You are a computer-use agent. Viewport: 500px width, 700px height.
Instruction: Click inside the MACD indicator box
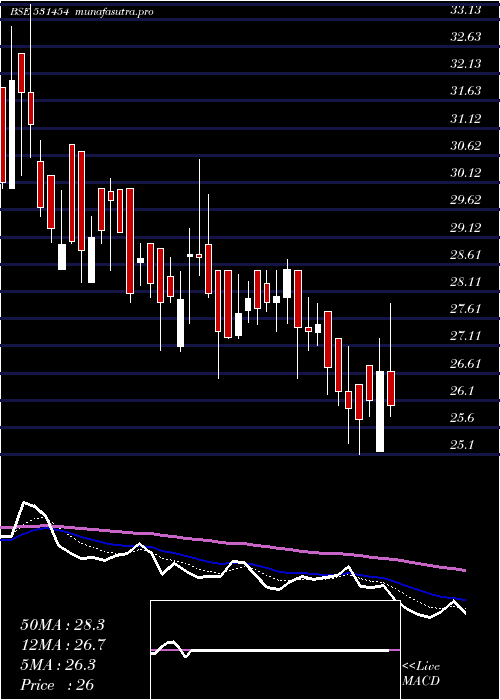click(275, 650)
